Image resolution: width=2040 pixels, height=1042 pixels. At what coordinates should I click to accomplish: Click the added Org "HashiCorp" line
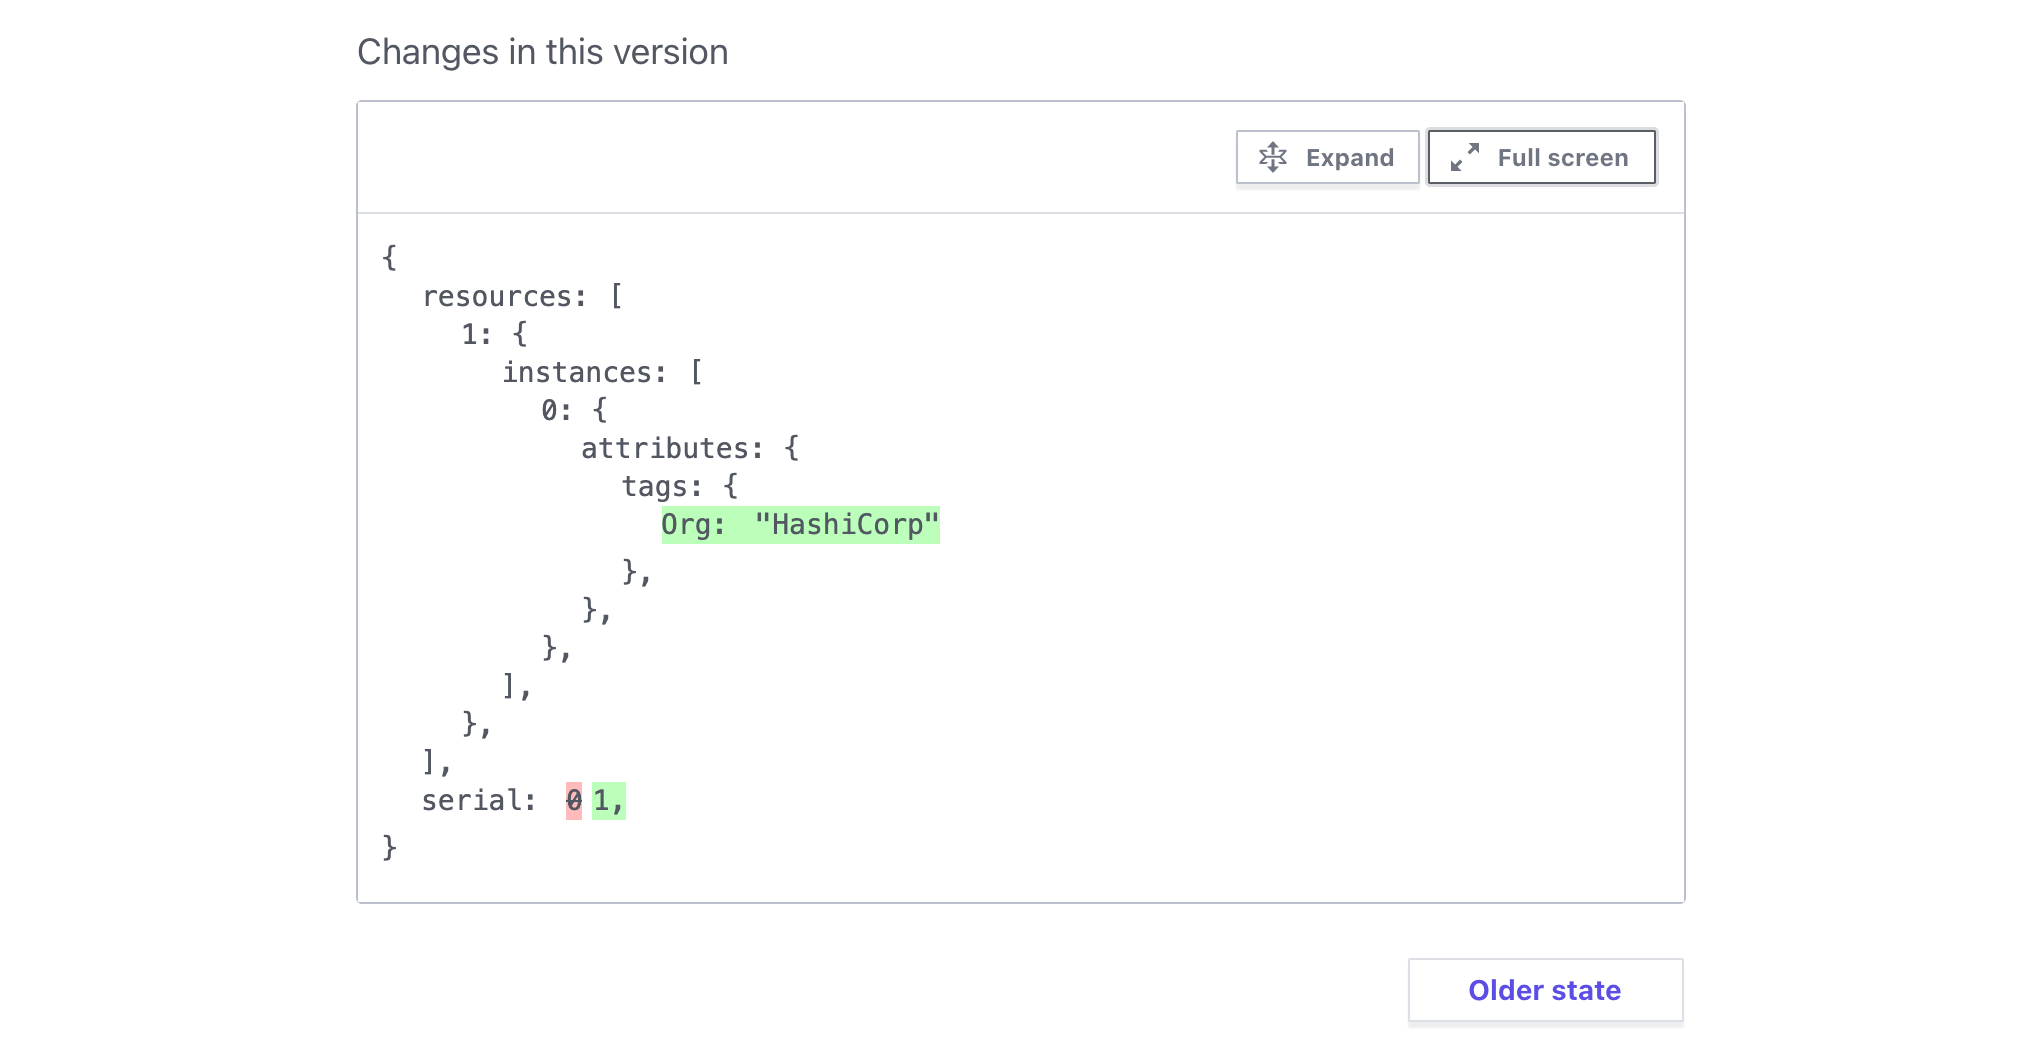800,525
